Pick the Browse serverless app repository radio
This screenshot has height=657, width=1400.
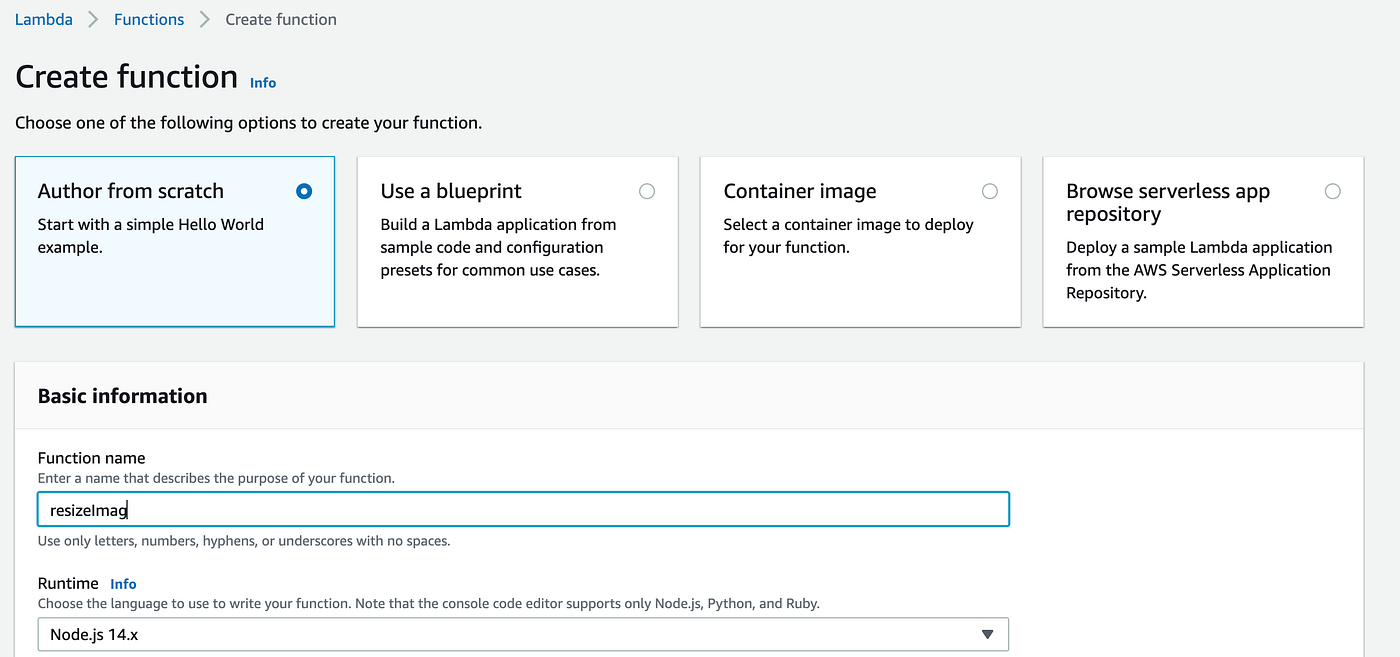click(x=1333, y=191)
